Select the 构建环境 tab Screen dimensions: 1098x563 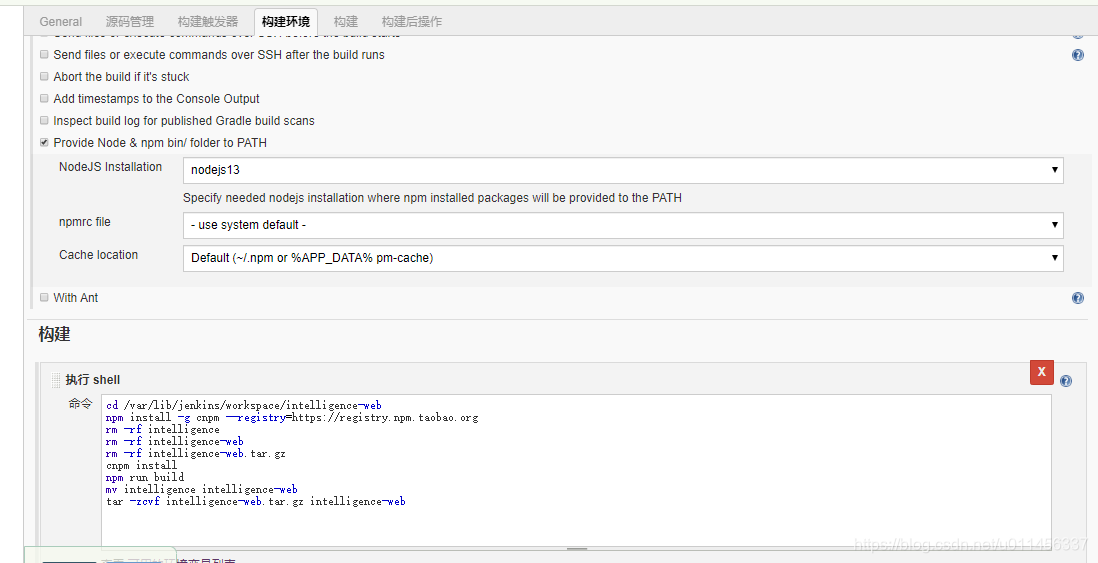(286, 22)
